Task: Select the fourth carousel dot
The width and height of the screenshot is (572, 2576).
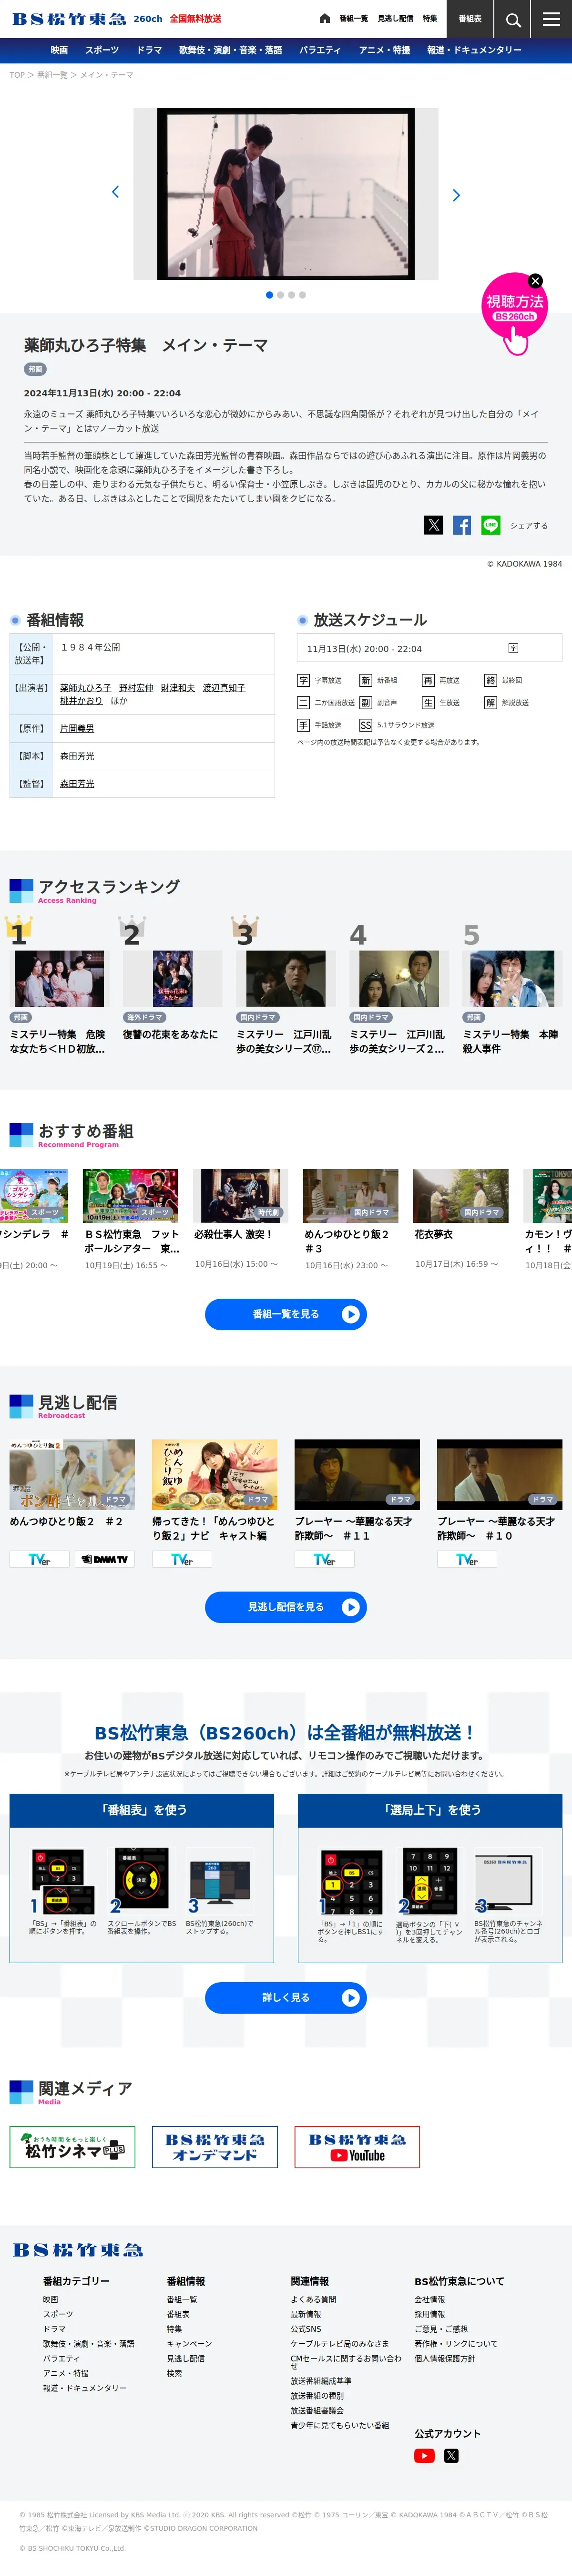Action: (x=302, y=295)
